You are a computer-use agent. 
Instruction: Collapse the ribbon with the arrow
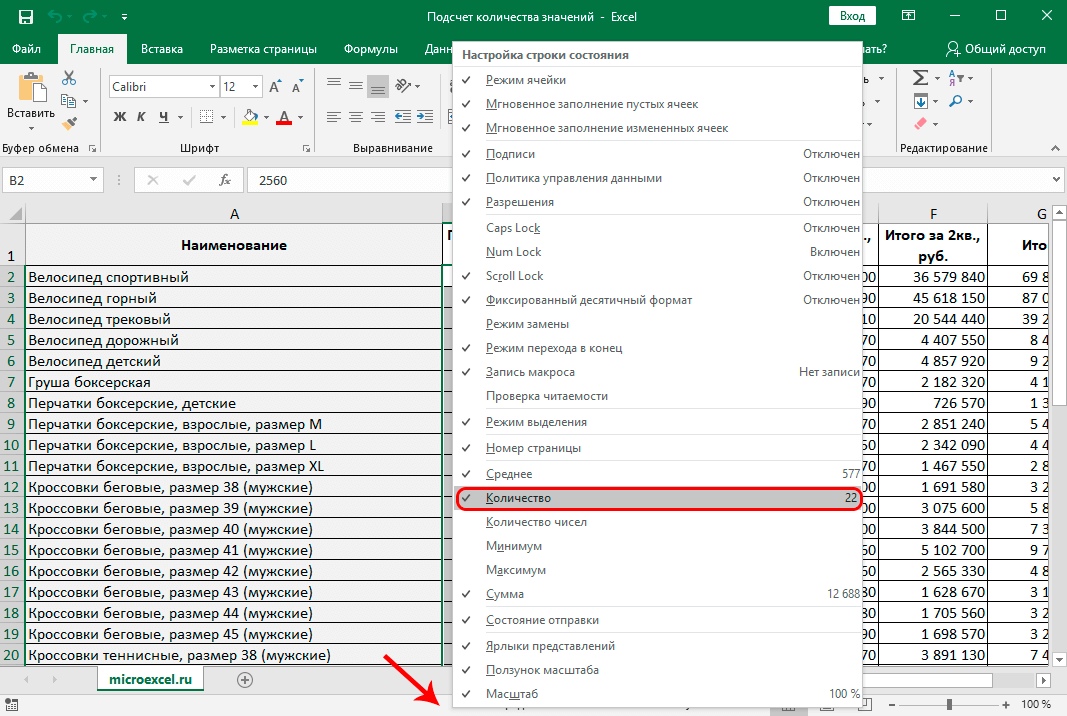[x=1055, y=148]
